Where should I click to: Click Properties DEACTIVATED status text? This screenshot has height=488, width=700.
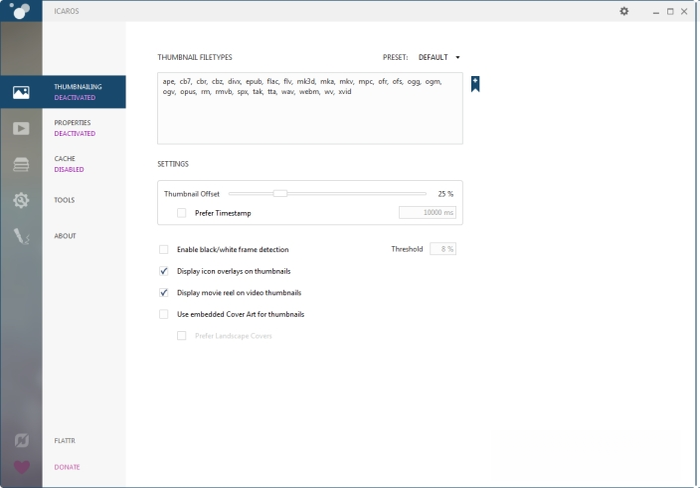click(x=75, y=133)
